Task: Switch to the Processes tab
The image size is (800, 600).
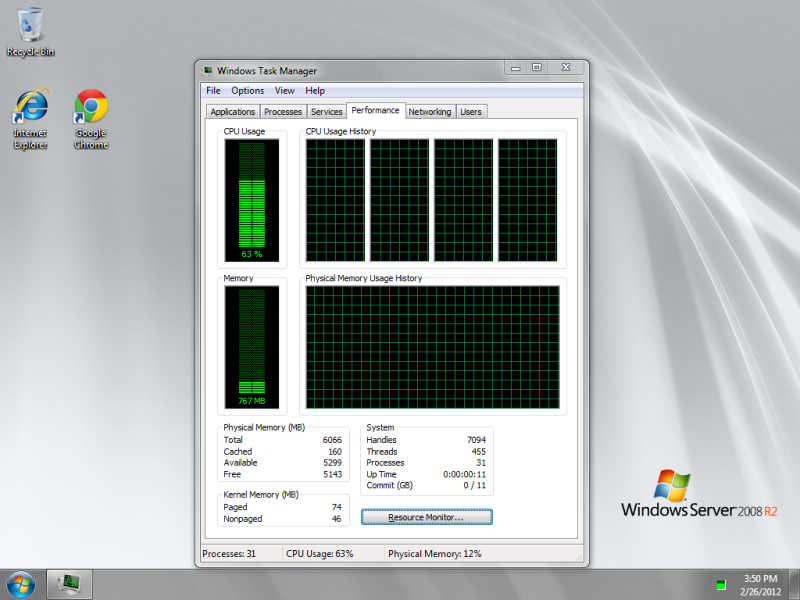Action: click(x=283, y=112)
